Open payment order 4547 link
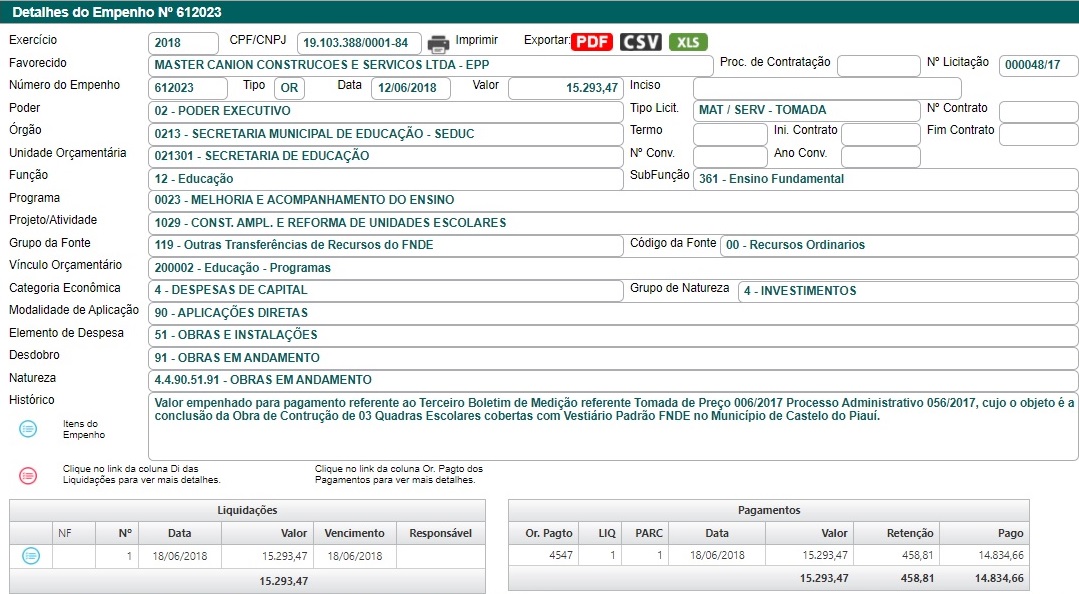 pyautogui.click(x=561, y=555)
